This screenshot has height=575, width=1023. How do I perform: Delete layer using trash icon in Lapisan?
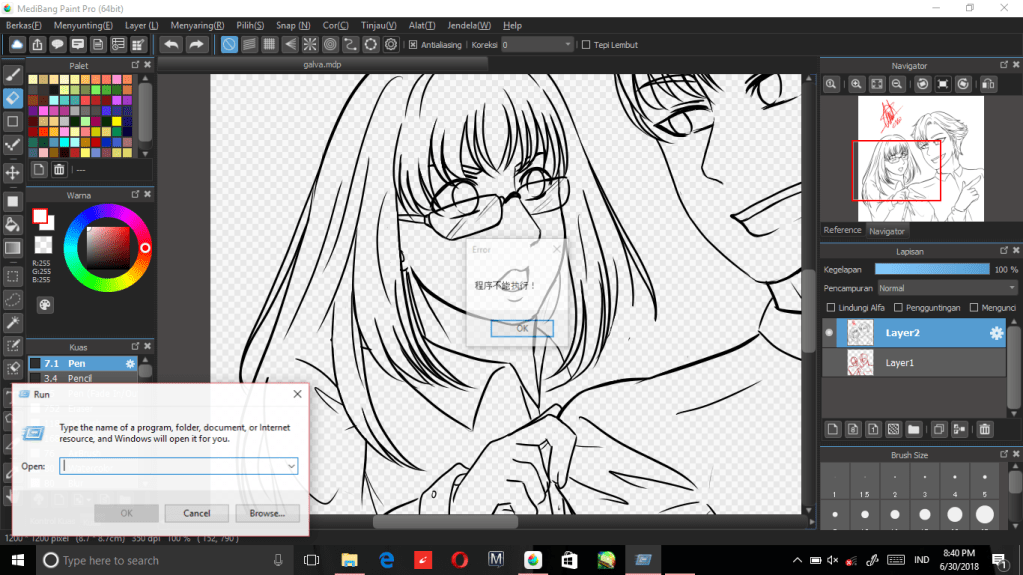pos(985,429)
